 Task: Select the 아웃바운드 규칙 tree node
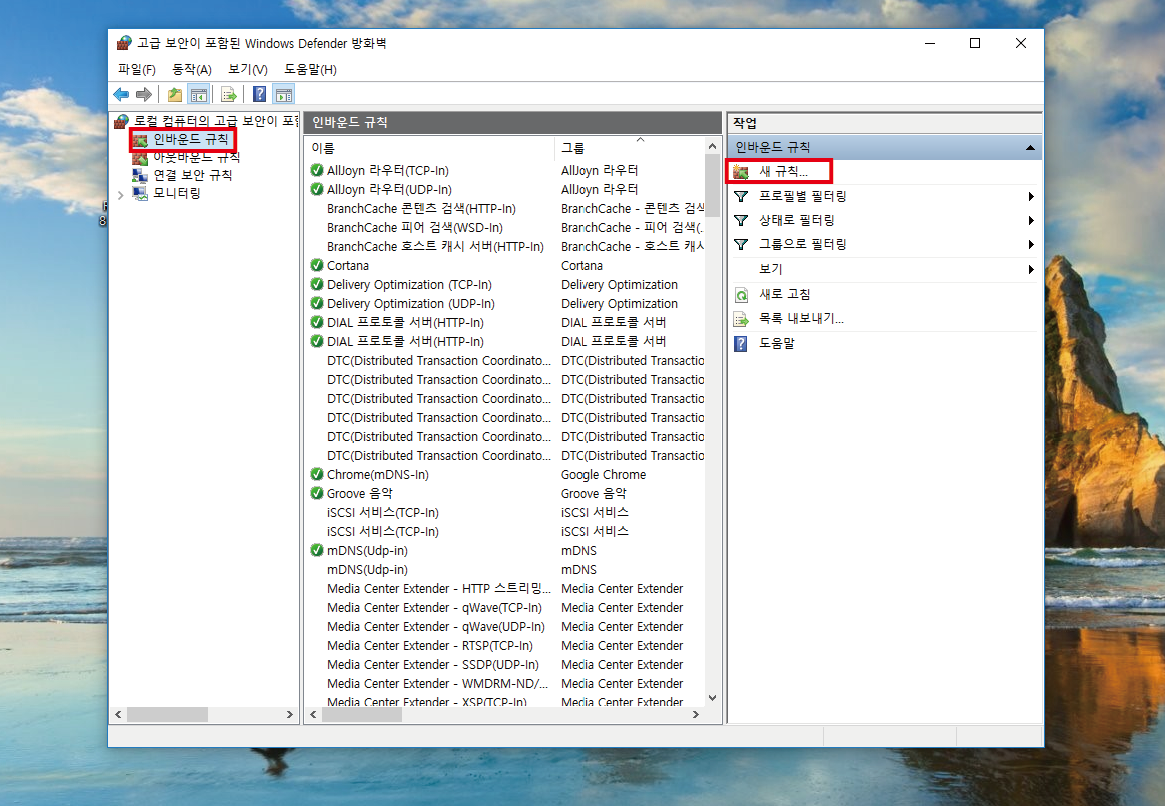pyautogui.click(x=196, y=157)
